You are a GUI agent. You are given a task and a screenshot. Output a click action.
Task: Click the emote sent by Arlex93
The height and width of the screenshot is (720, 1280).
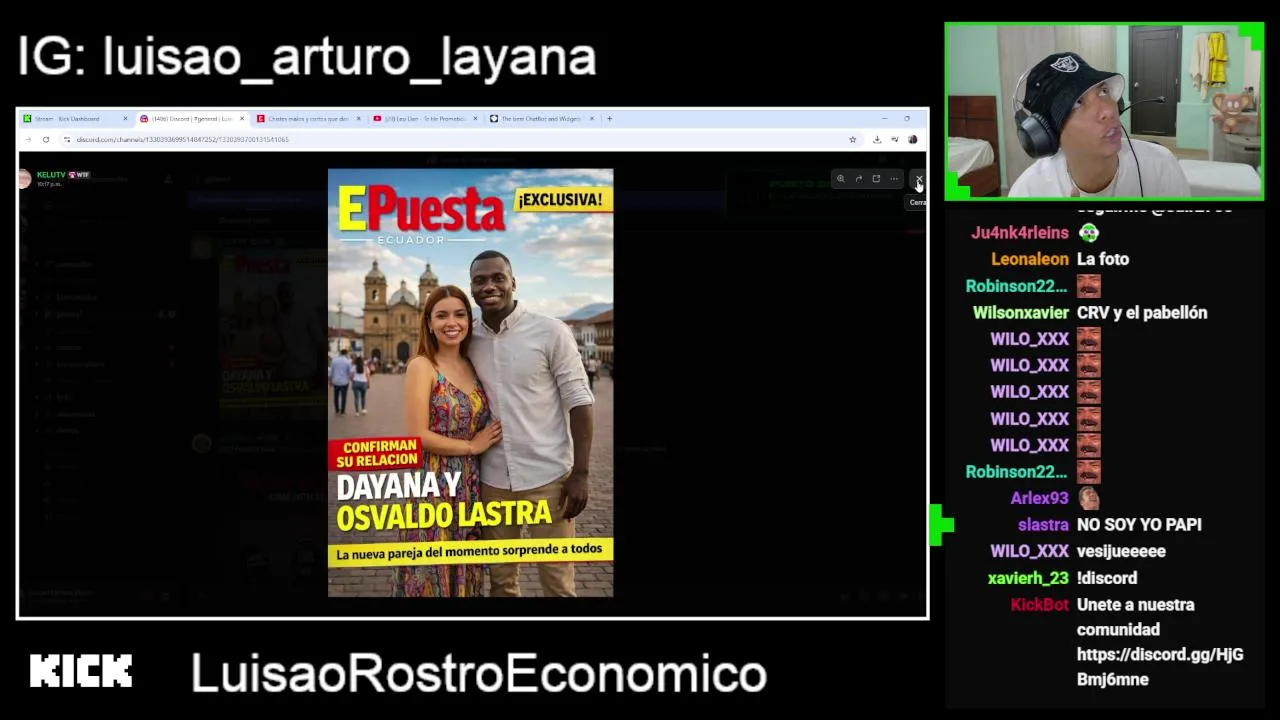click(1089, 498)
